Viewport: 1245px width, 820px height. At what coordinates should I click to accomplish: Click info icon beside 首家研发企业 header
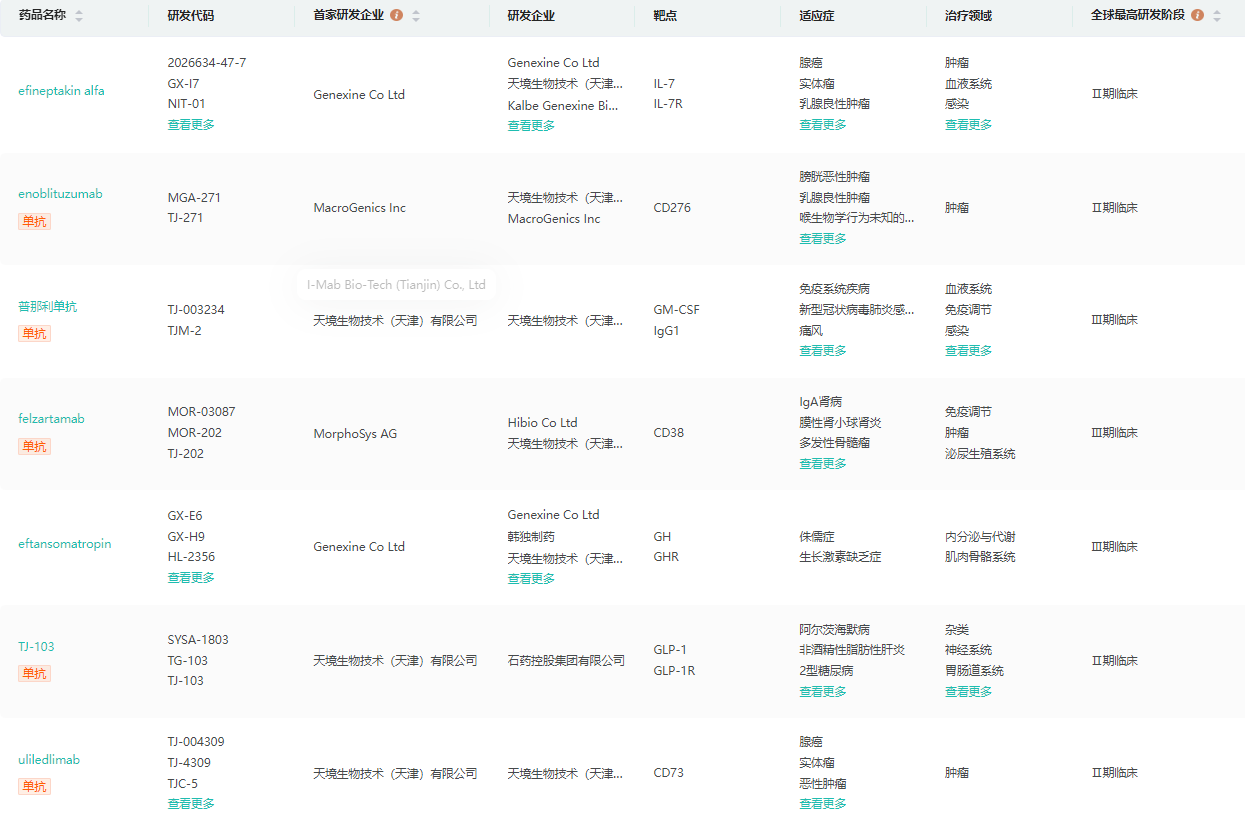[x=397, y=16]
